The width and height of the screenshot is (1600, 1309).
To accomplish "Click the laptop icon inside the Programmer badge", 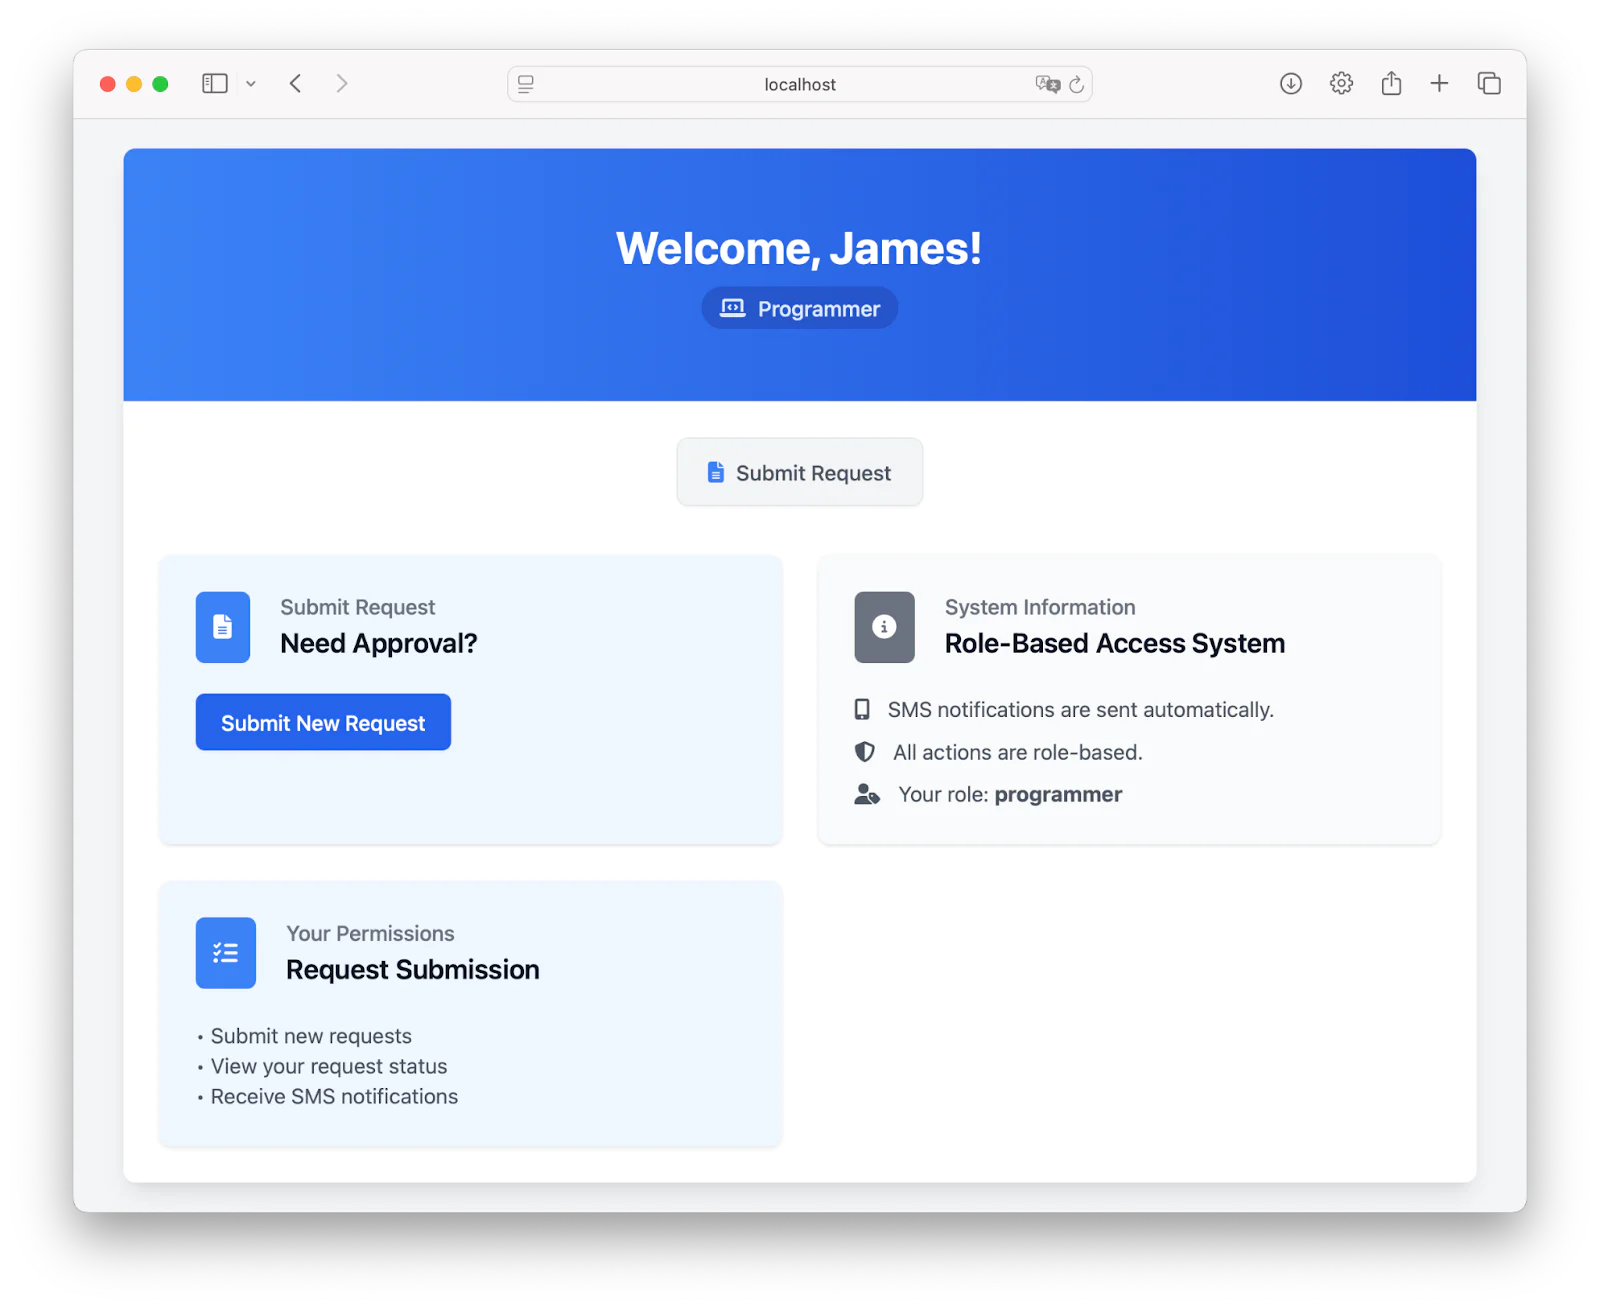I will [731, 308].
